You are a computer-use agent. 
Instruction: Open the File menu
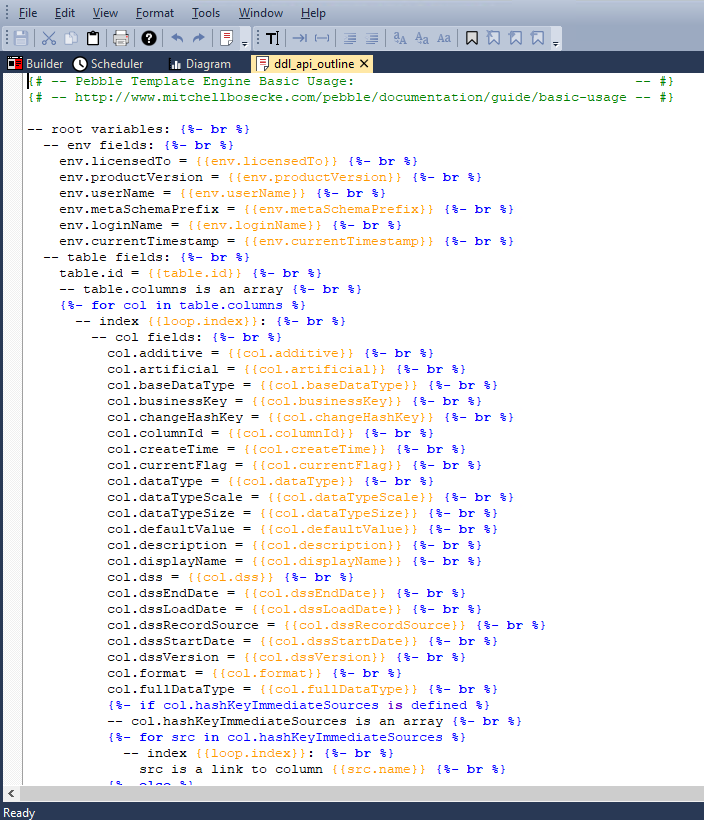click(28, 13)
